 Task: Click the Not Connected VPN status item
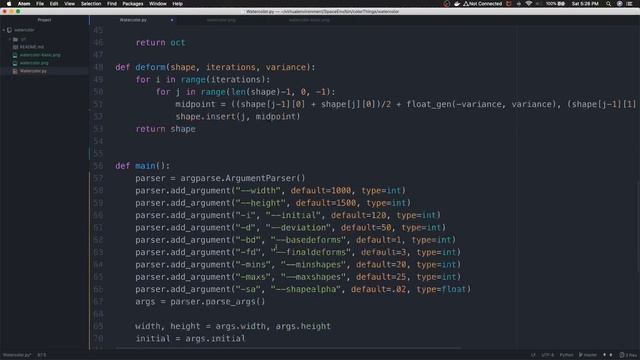coord(482,4)
